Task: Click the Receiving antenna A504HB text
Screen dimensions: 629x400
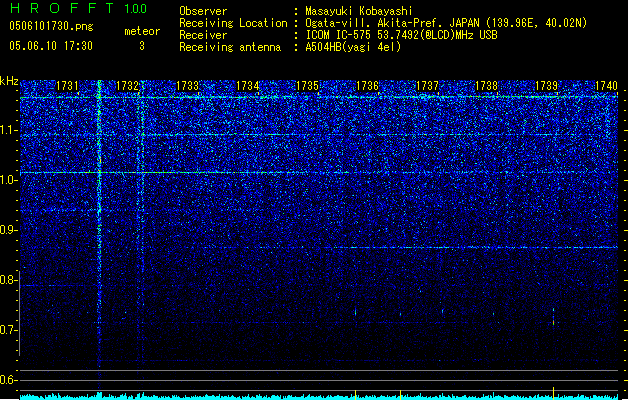Action: [353, 47]
